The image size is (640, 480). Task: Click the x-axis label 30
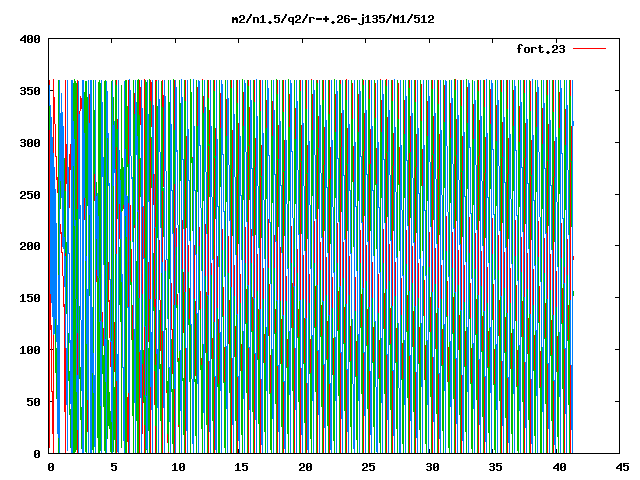point(432,467)
